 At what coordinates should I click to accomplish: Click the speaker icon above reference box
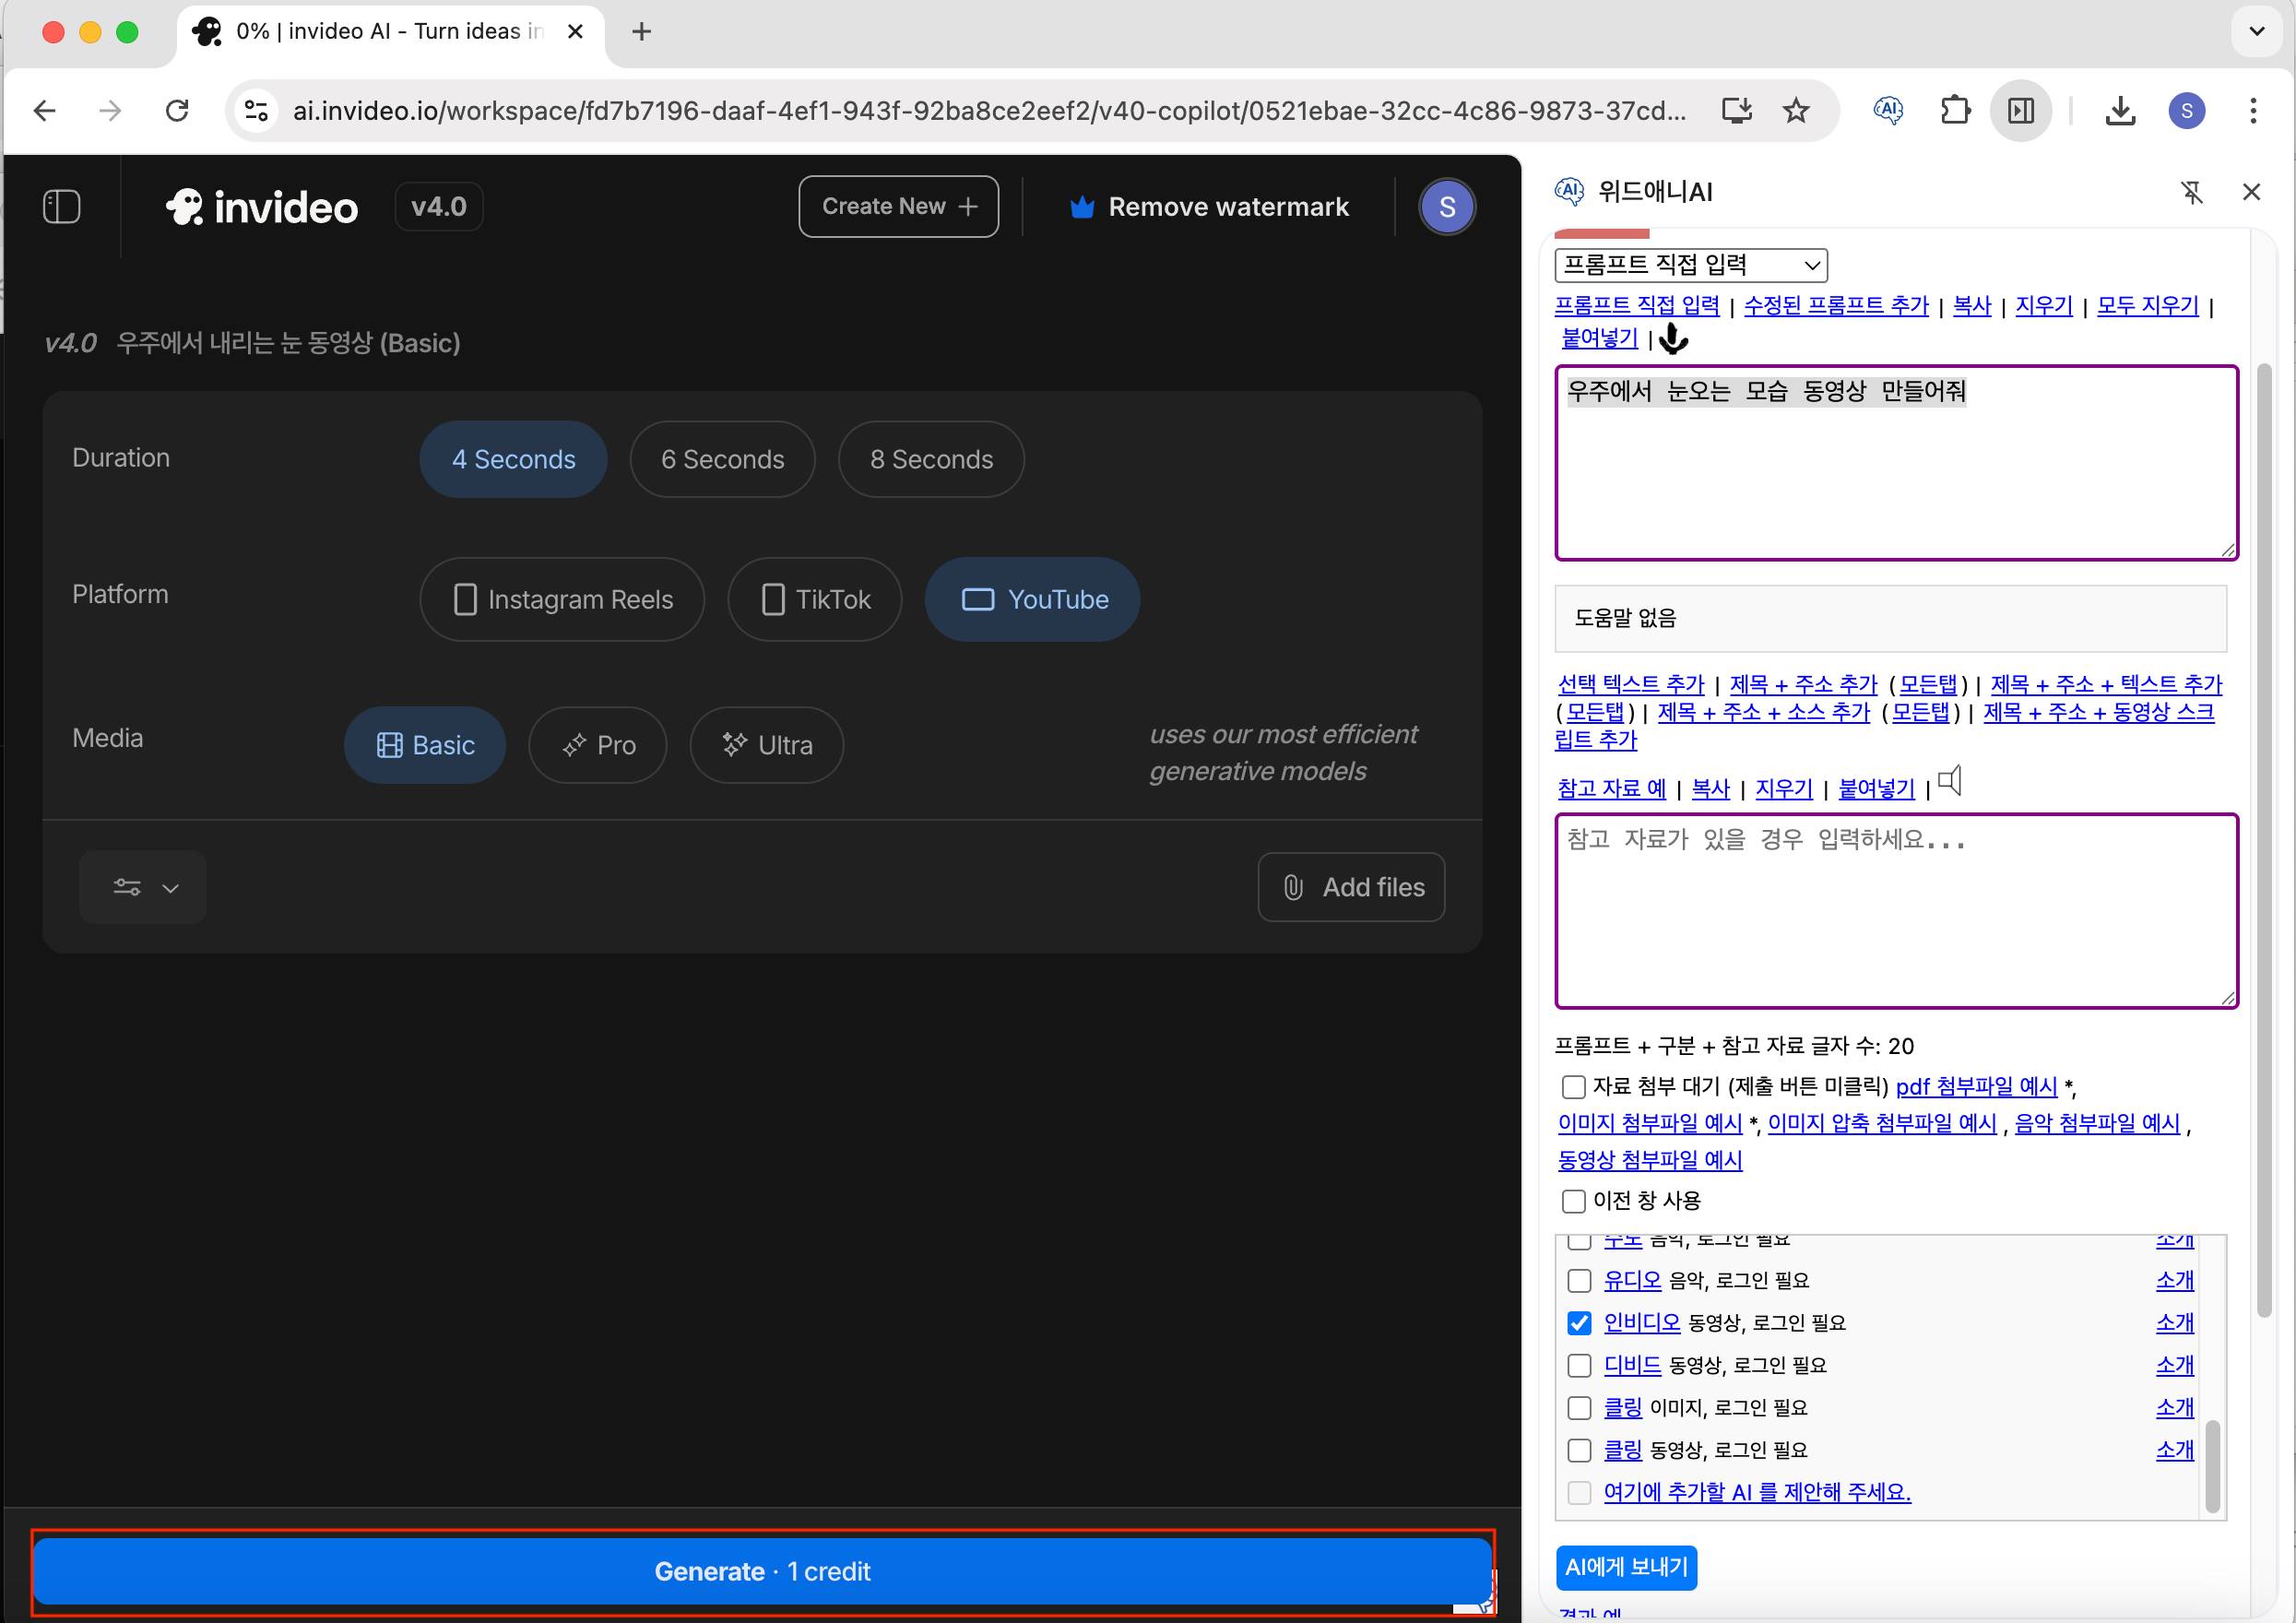pos(1949,781)
